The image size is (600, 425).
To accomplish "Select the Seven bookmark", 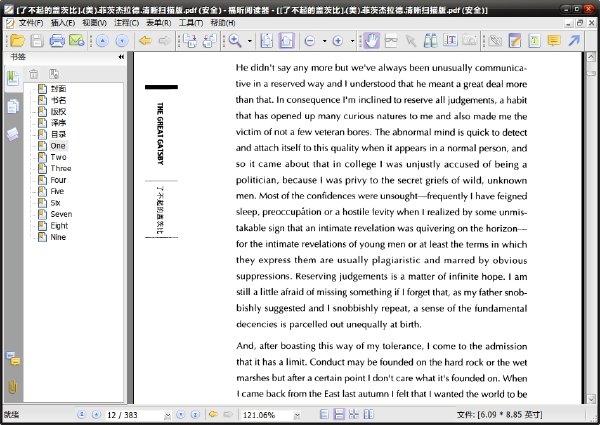I will pos(61,214).
